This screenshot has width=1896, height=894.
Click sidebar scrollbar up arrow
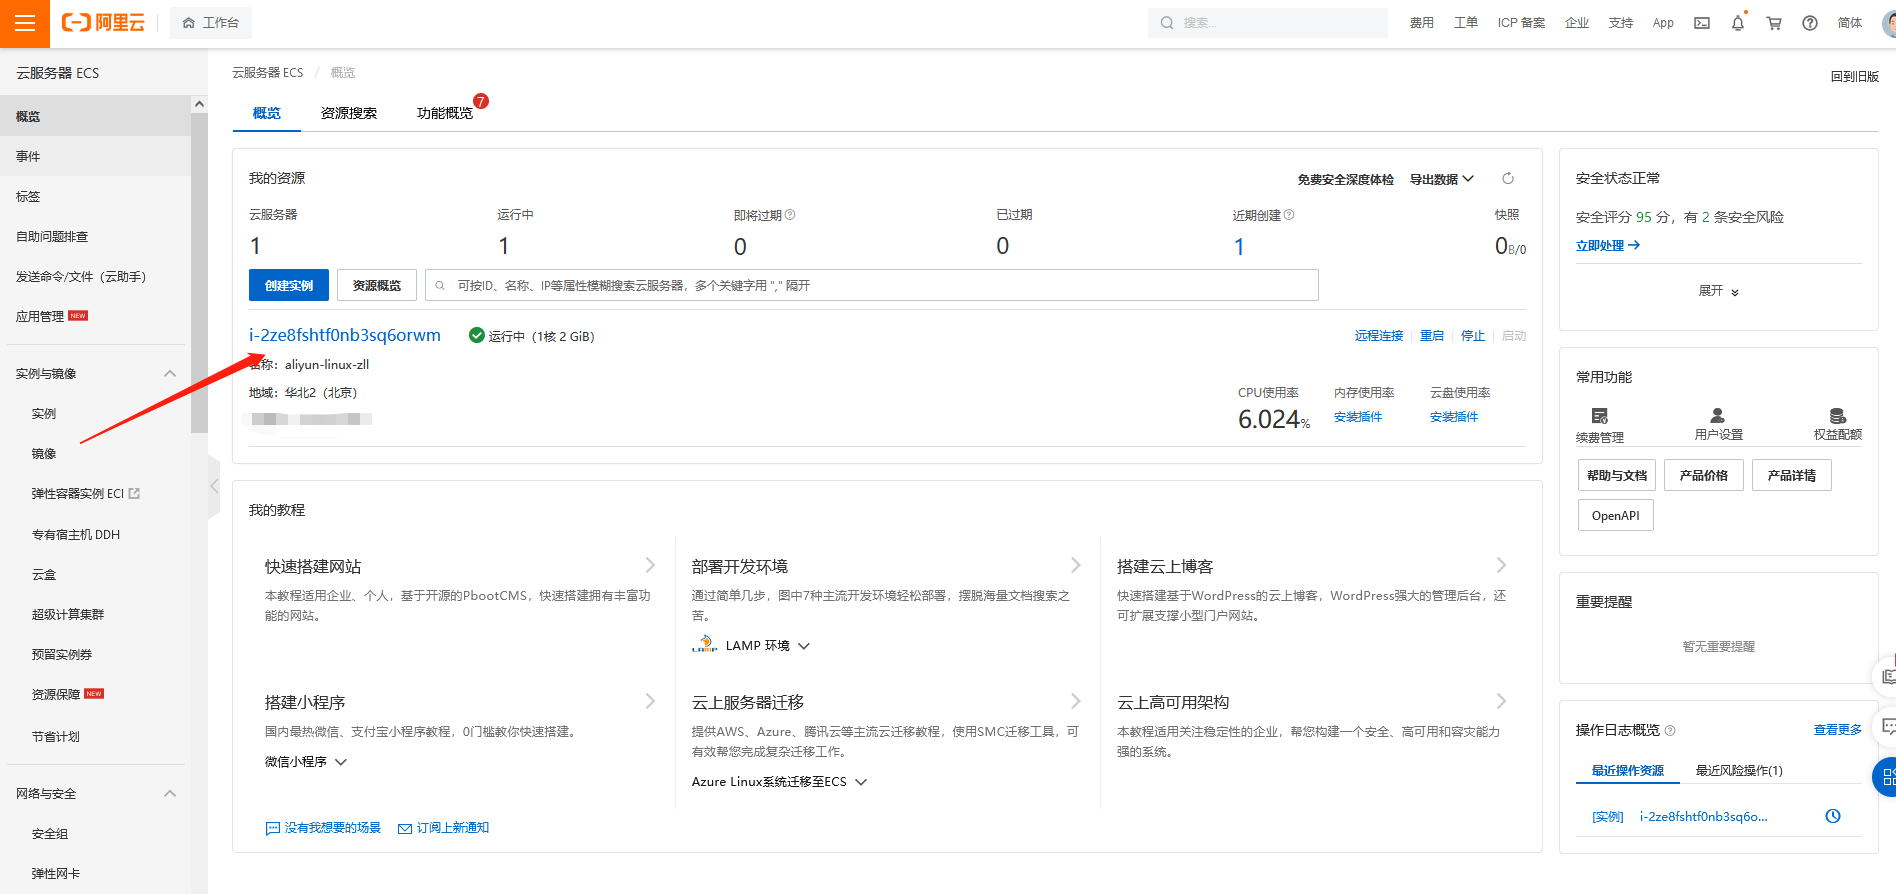(199, 104)
